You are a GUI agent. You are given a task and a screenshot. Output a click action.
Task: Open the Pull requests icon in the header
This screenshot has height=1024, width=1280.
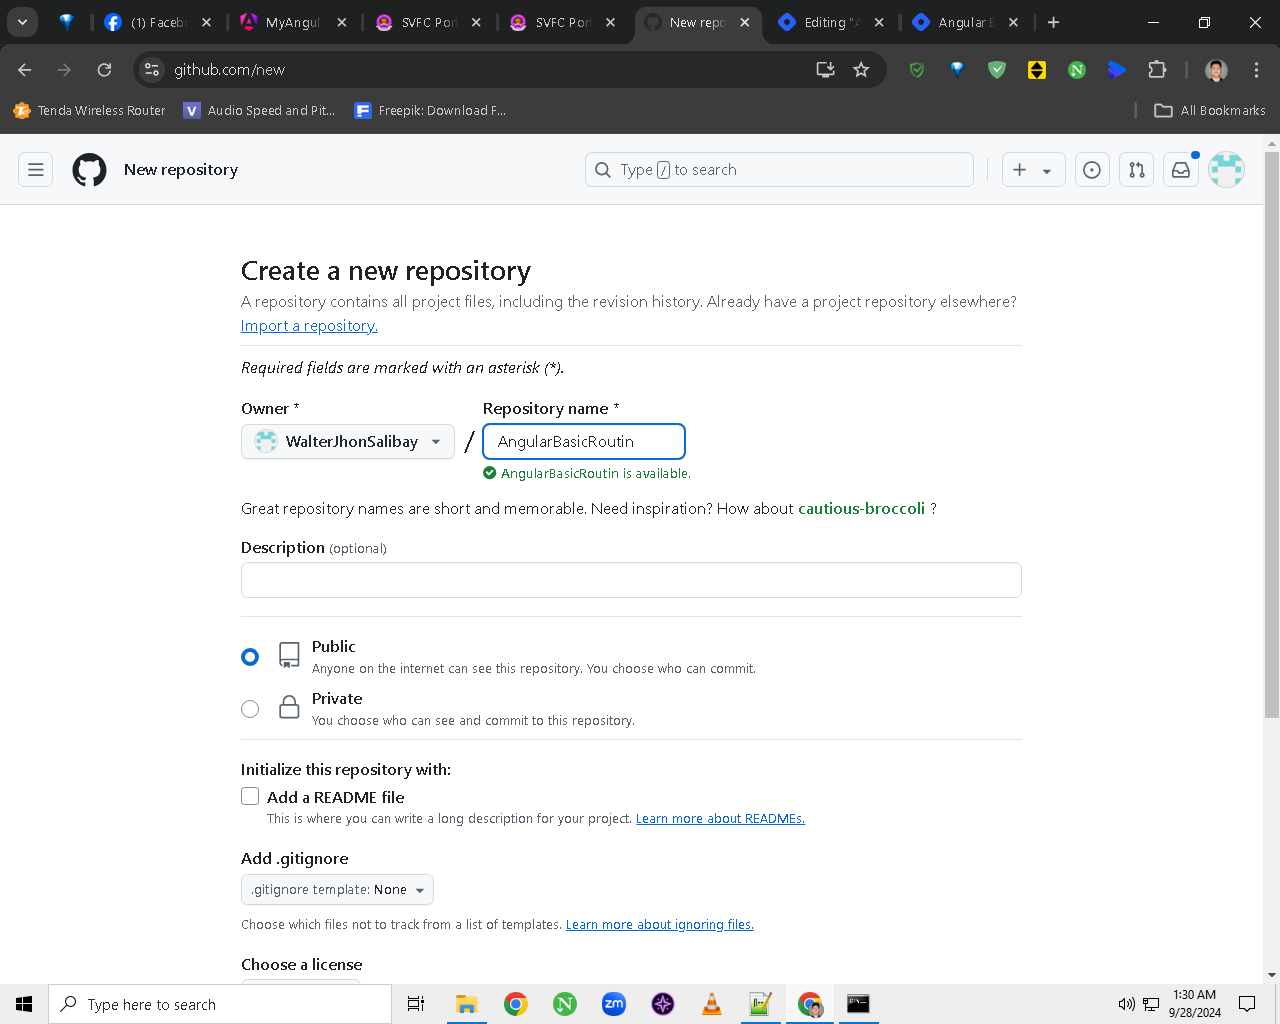pyautogui.click(x=1137, y=170)
